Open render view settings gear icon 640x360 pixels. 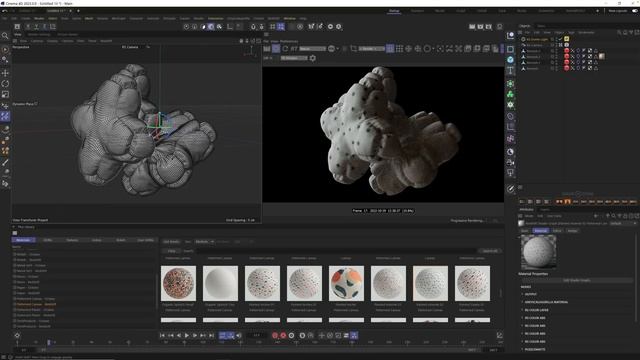click(x=313, y=58)
